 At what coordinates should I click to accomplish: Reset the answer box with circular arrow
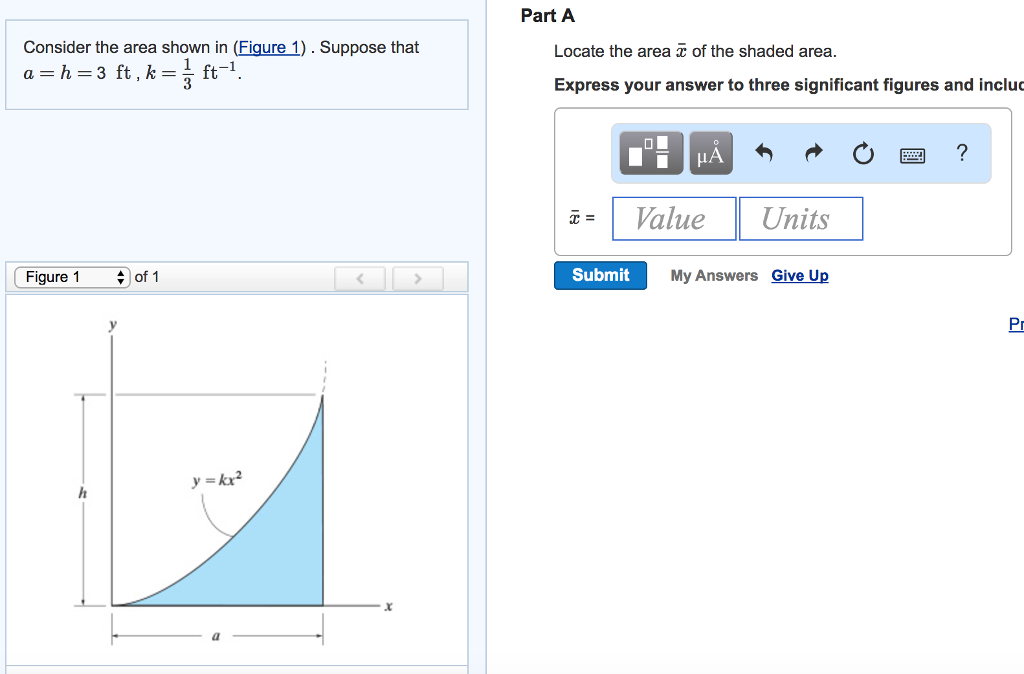click(x=863, y=154)
